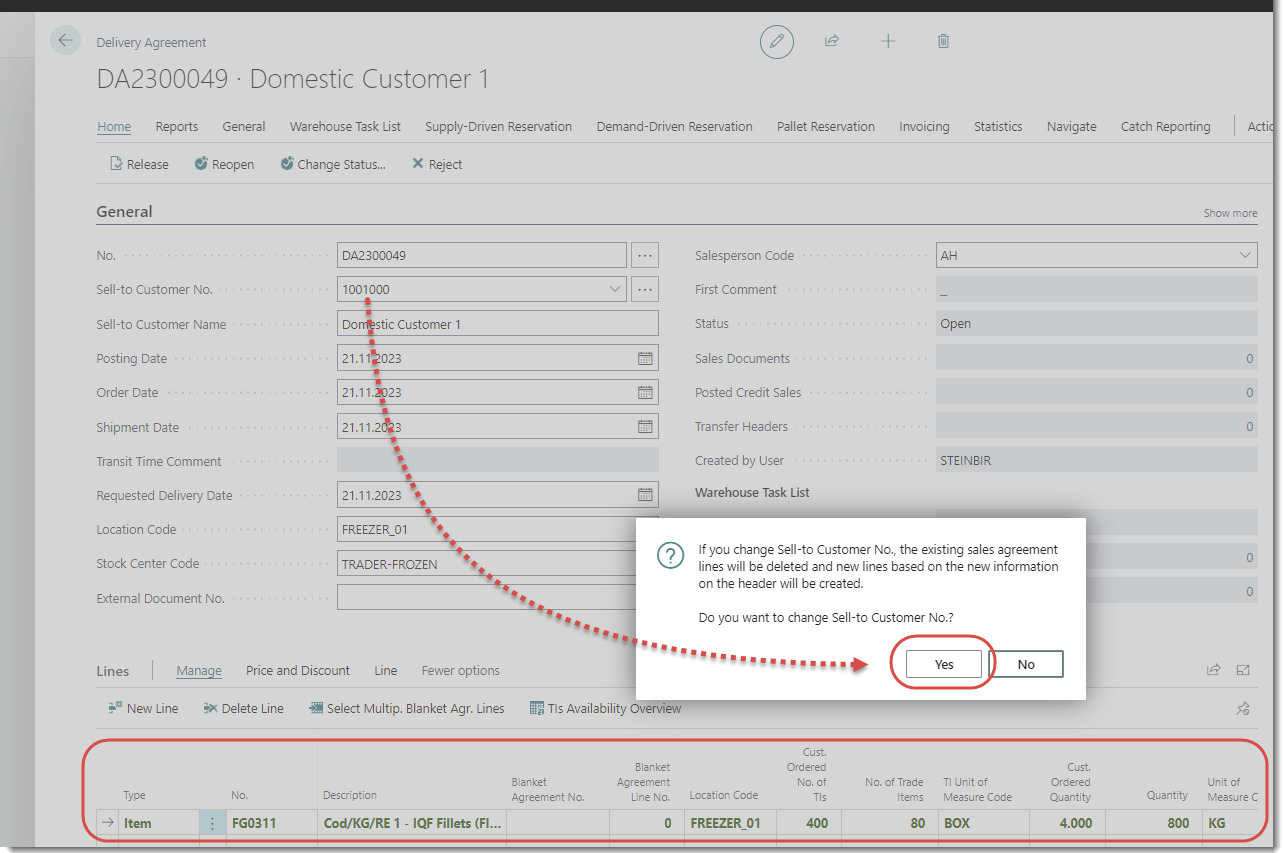This screenshot has height=853, width=1283.
Task: Click Show more in General section
Action: (1230, 213)
